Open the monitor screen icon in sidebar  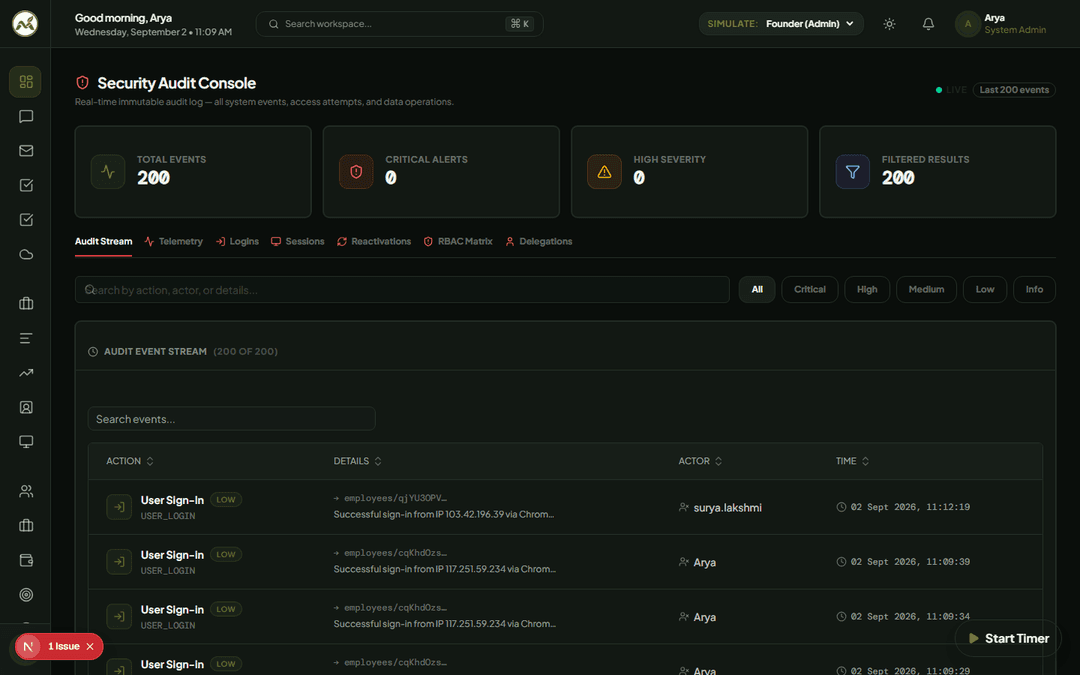click(25, 442)
